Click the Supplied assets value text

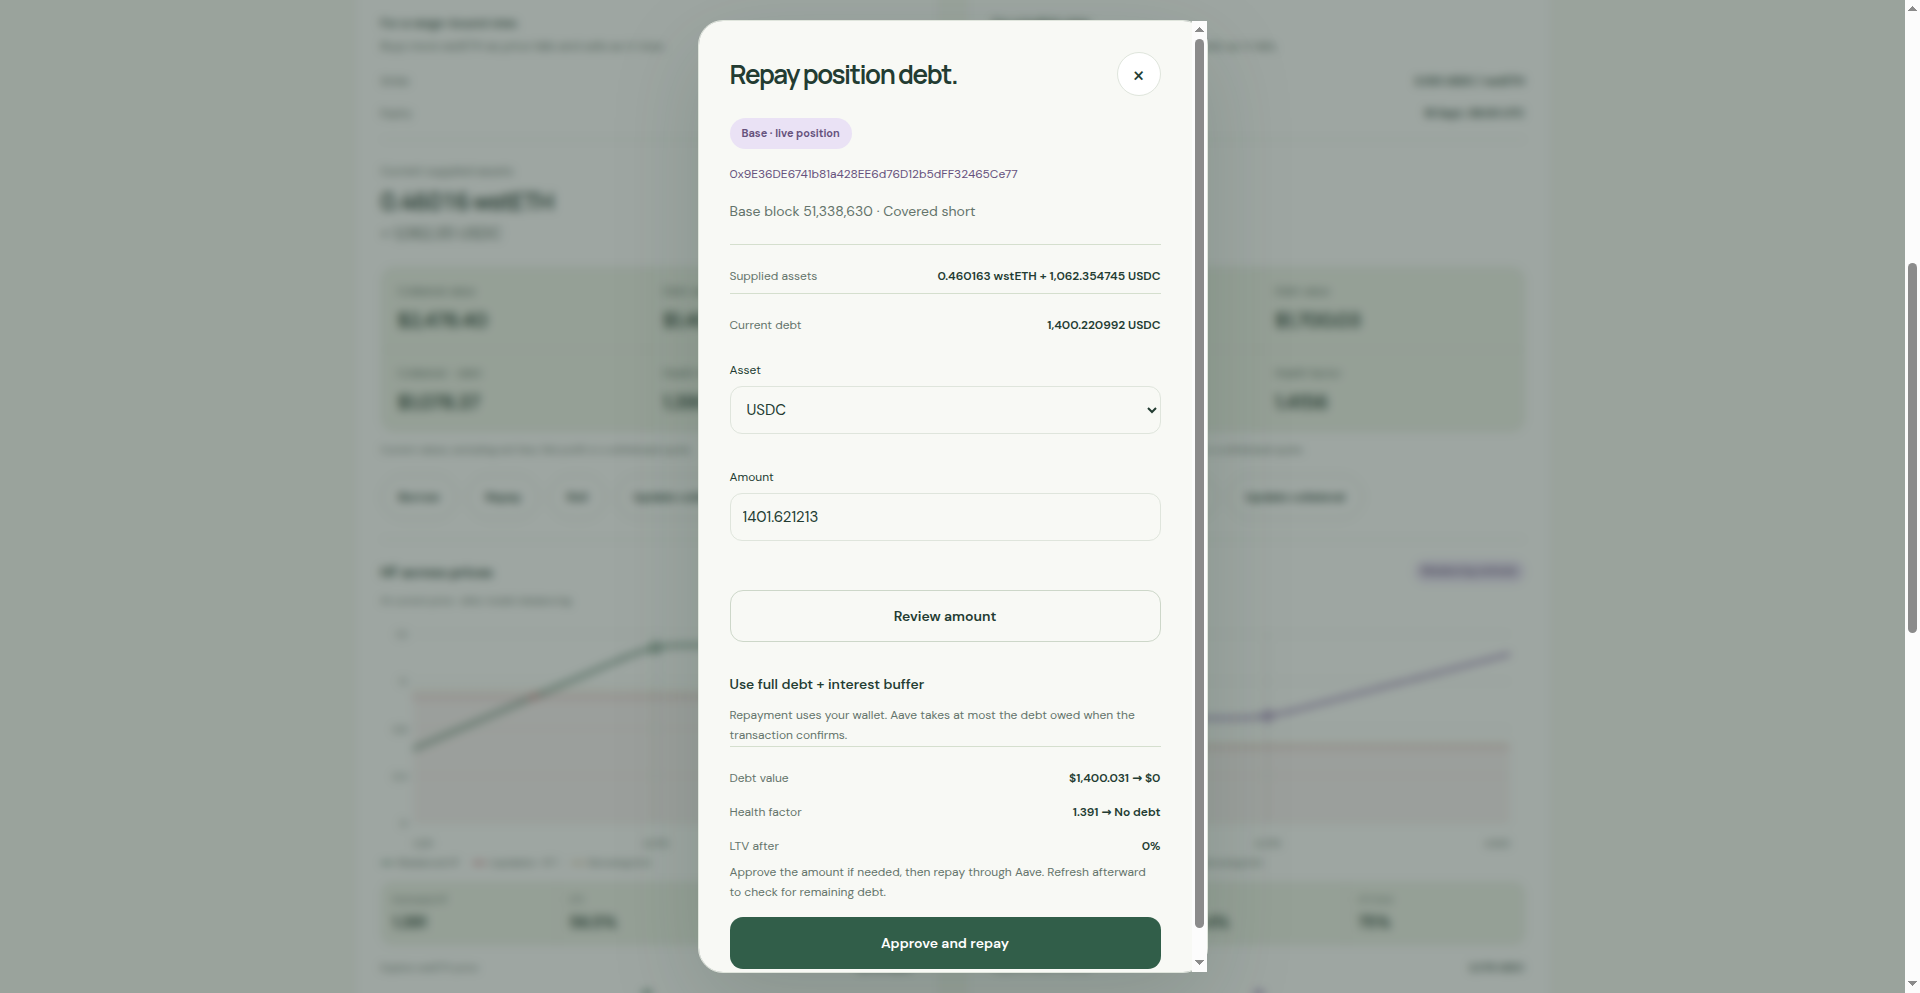[1048, 276]
